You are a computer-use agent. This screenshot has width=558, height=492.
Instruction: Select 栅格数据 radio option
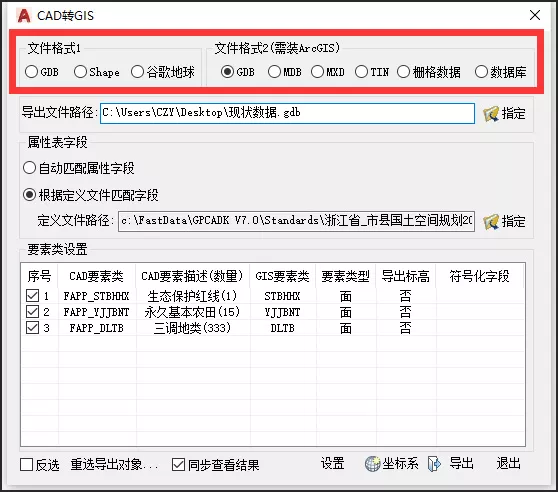[403, 72]
